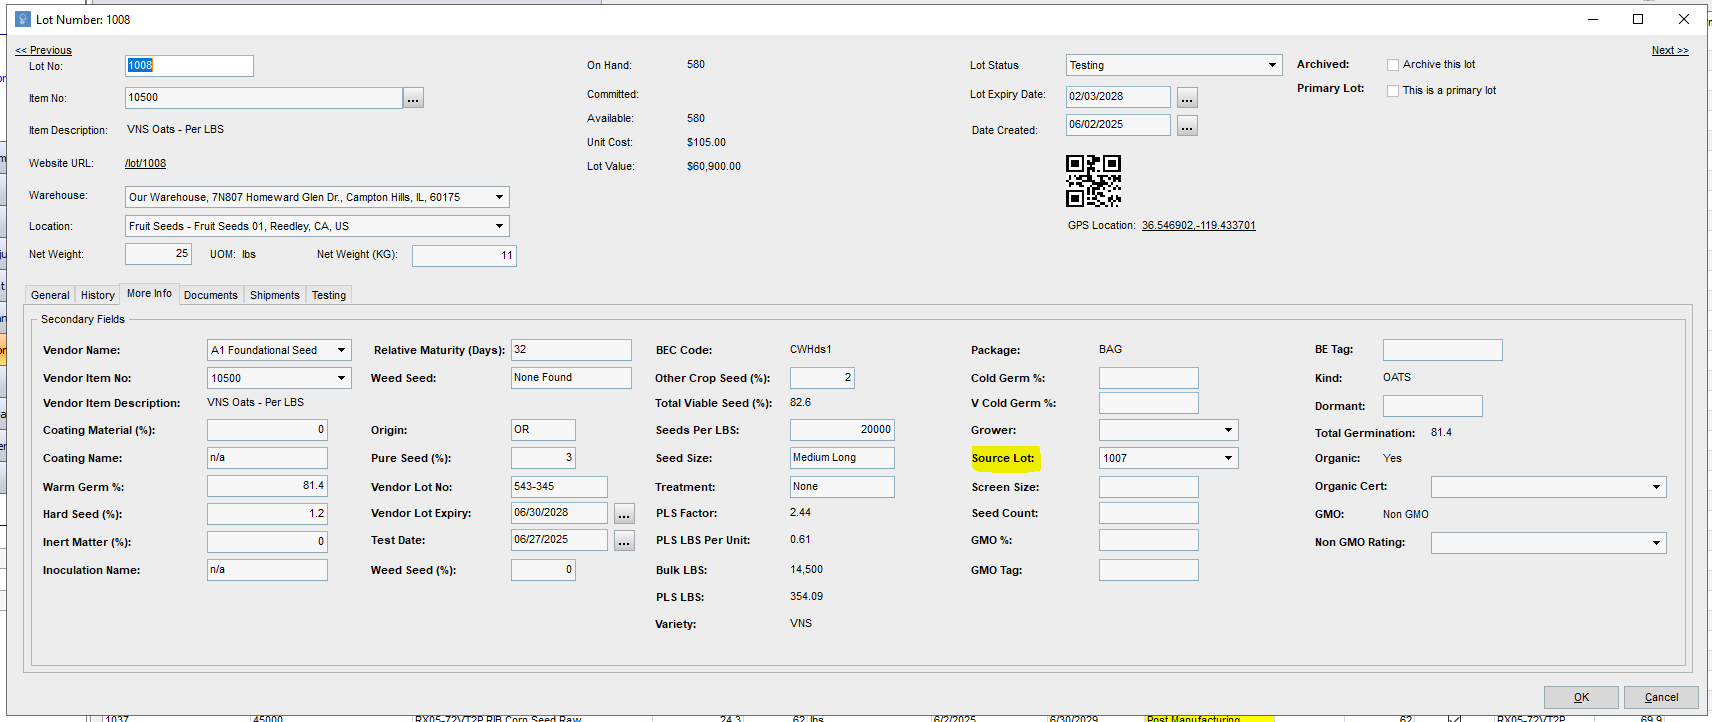Open the Item No lookup ellipsis button
The height and width of the screenshot is (722, 1712).
[413, 98]
